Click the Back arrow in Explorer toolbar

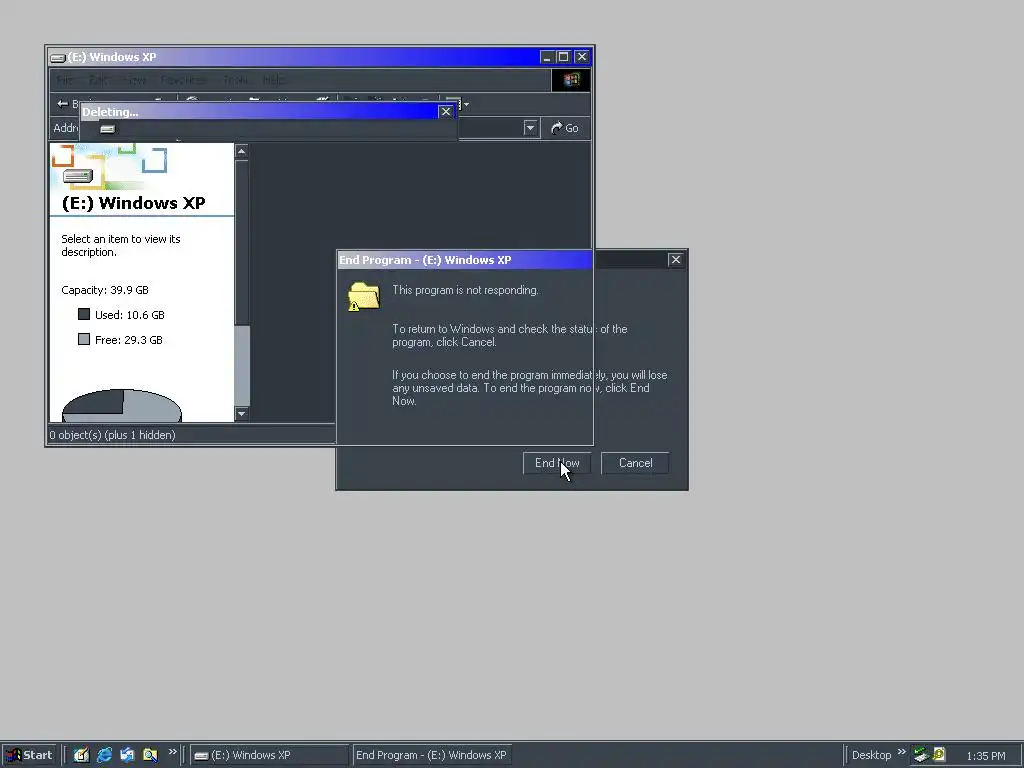click(63, 103)
